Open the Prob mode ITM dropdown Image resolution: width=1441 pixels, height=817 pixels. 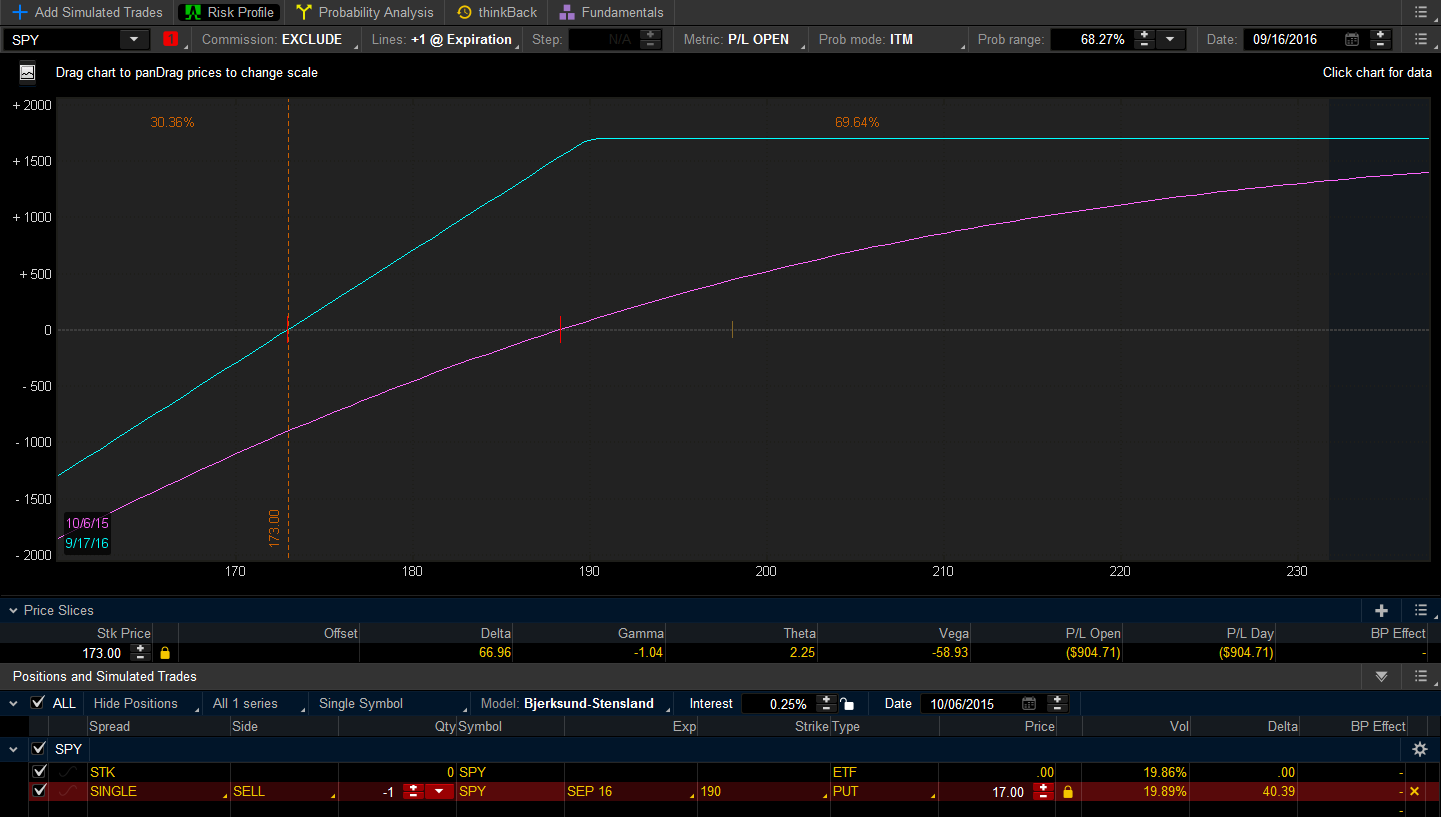click(x=892, y=39)
